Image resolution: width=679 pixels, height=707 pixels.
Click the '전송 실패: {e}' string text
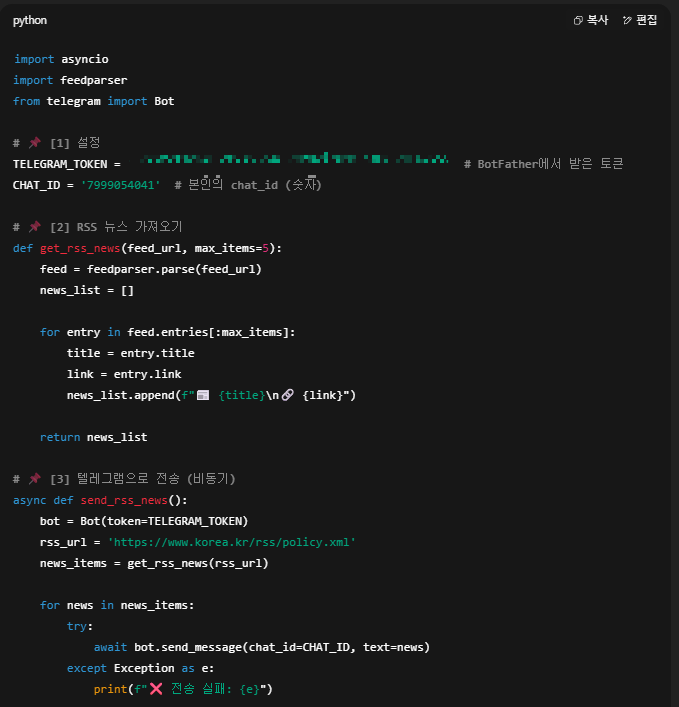215,689
